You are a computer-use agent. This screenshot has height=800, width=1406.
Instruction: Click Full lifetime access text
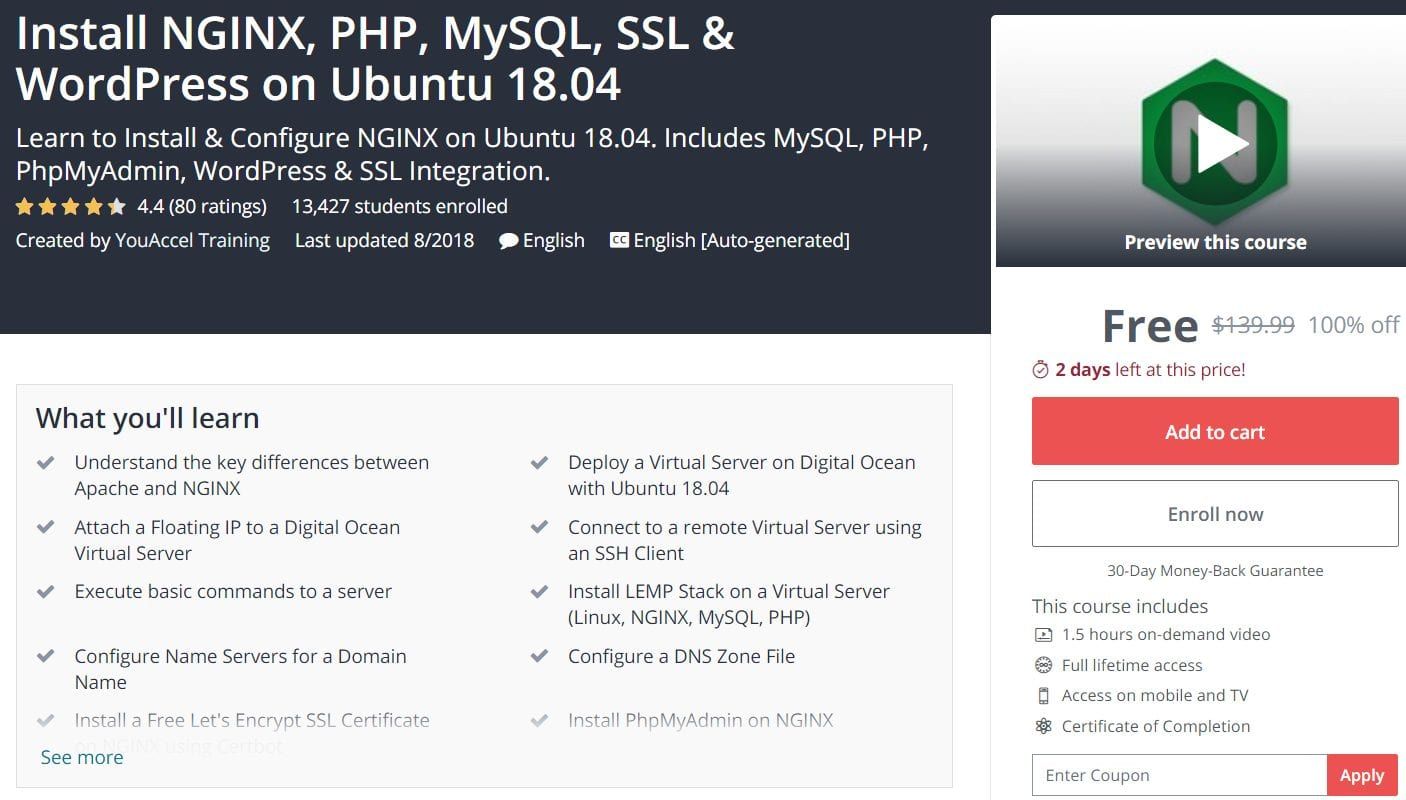(1132, 665)
